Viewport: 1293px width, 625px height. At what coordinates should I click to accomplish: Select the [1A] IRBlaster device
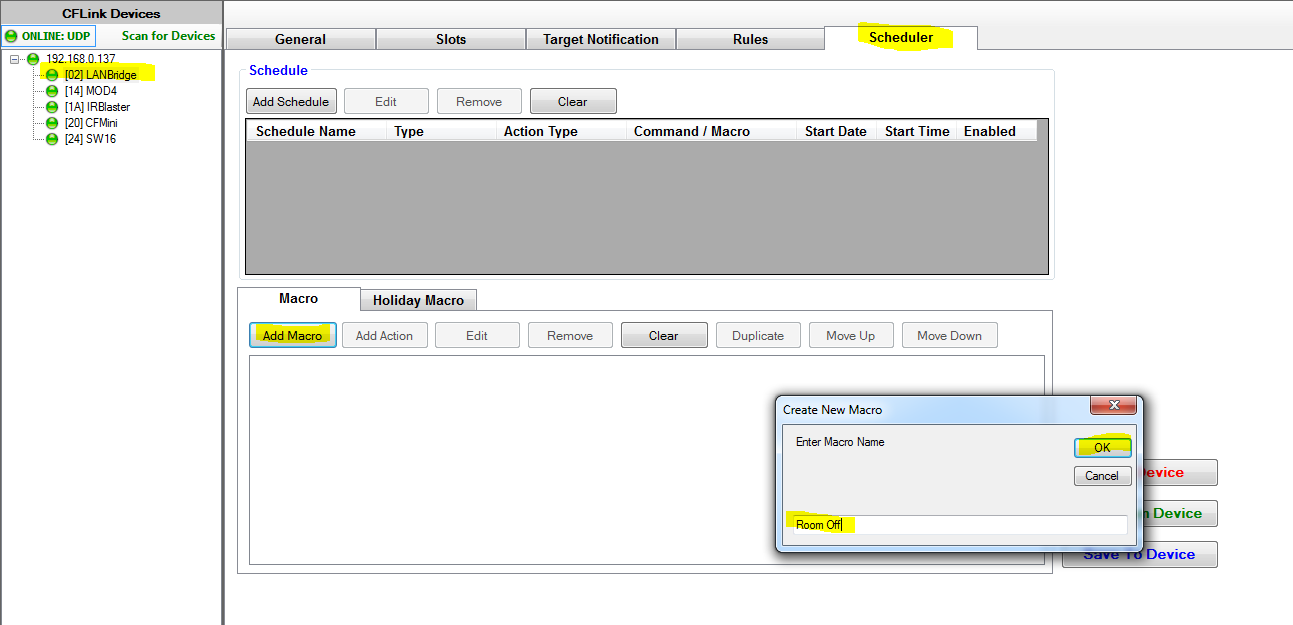(x=97, y=107)
